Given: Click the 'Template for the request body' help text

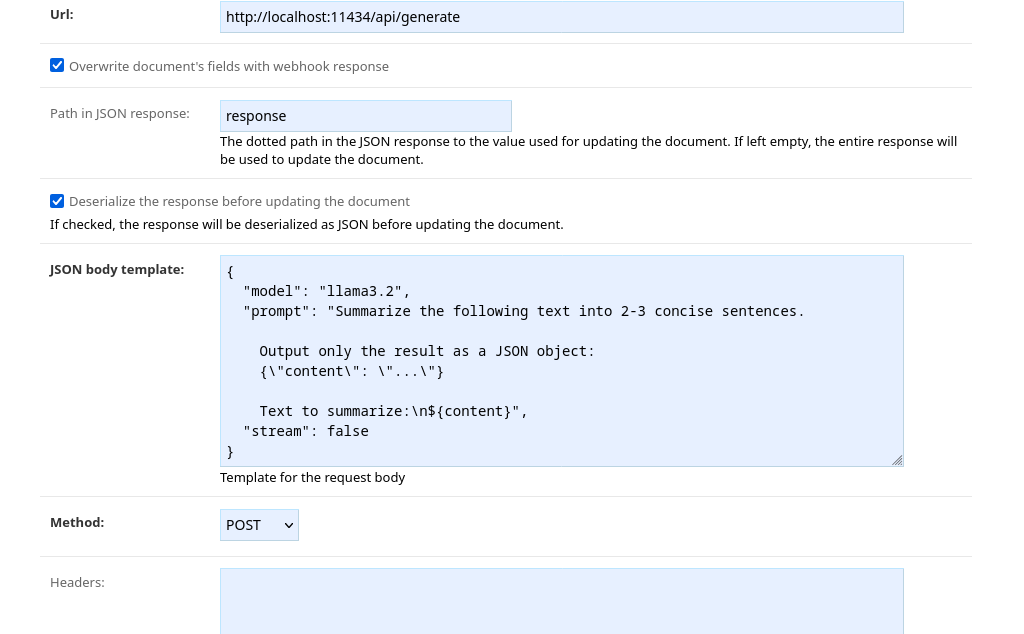Looking at the screenshot, I should pyautogui.click(x=312, y=477).
